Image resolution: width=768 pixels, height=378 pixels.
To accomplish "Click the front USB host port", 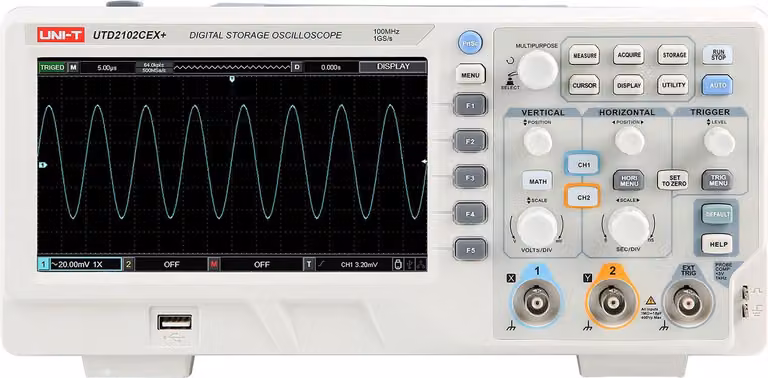I will tap(174, 322).
